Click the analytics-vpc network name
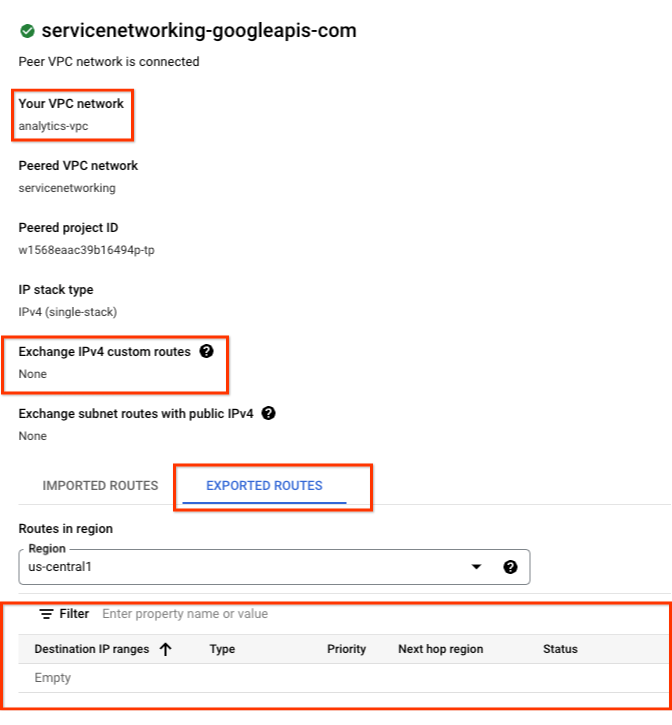Viewport: 672px width, 725px height. tap(54, 126)
